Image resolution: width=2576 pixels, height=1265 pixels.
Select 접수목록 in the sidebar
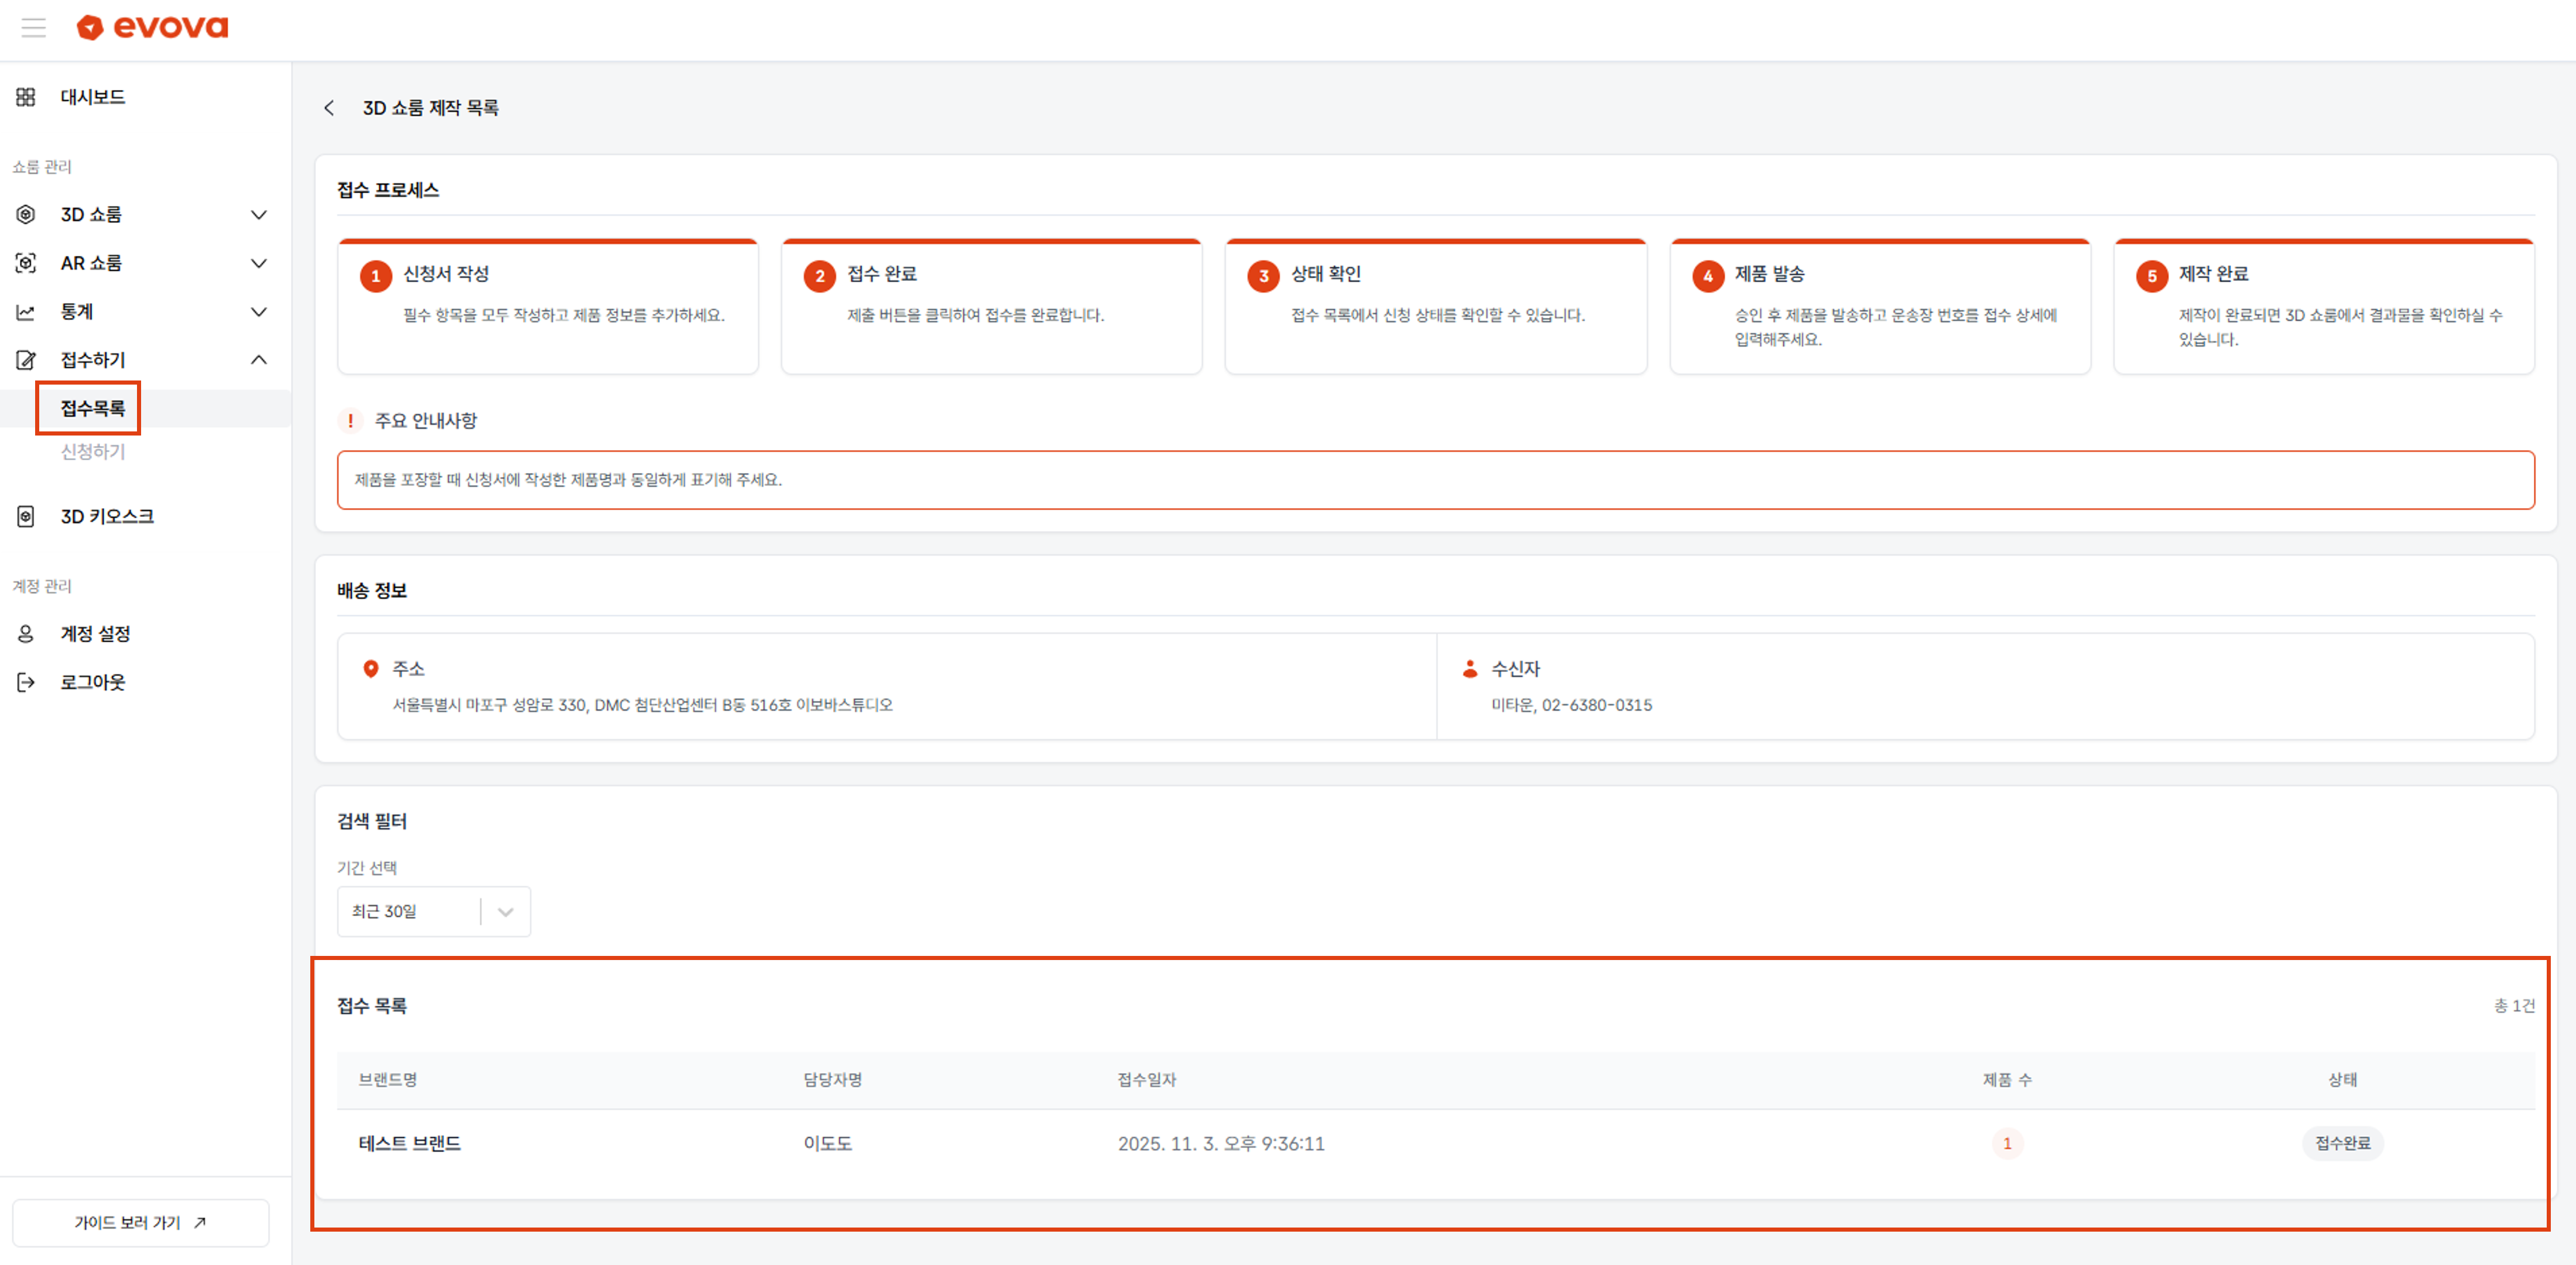click(92, 408)
